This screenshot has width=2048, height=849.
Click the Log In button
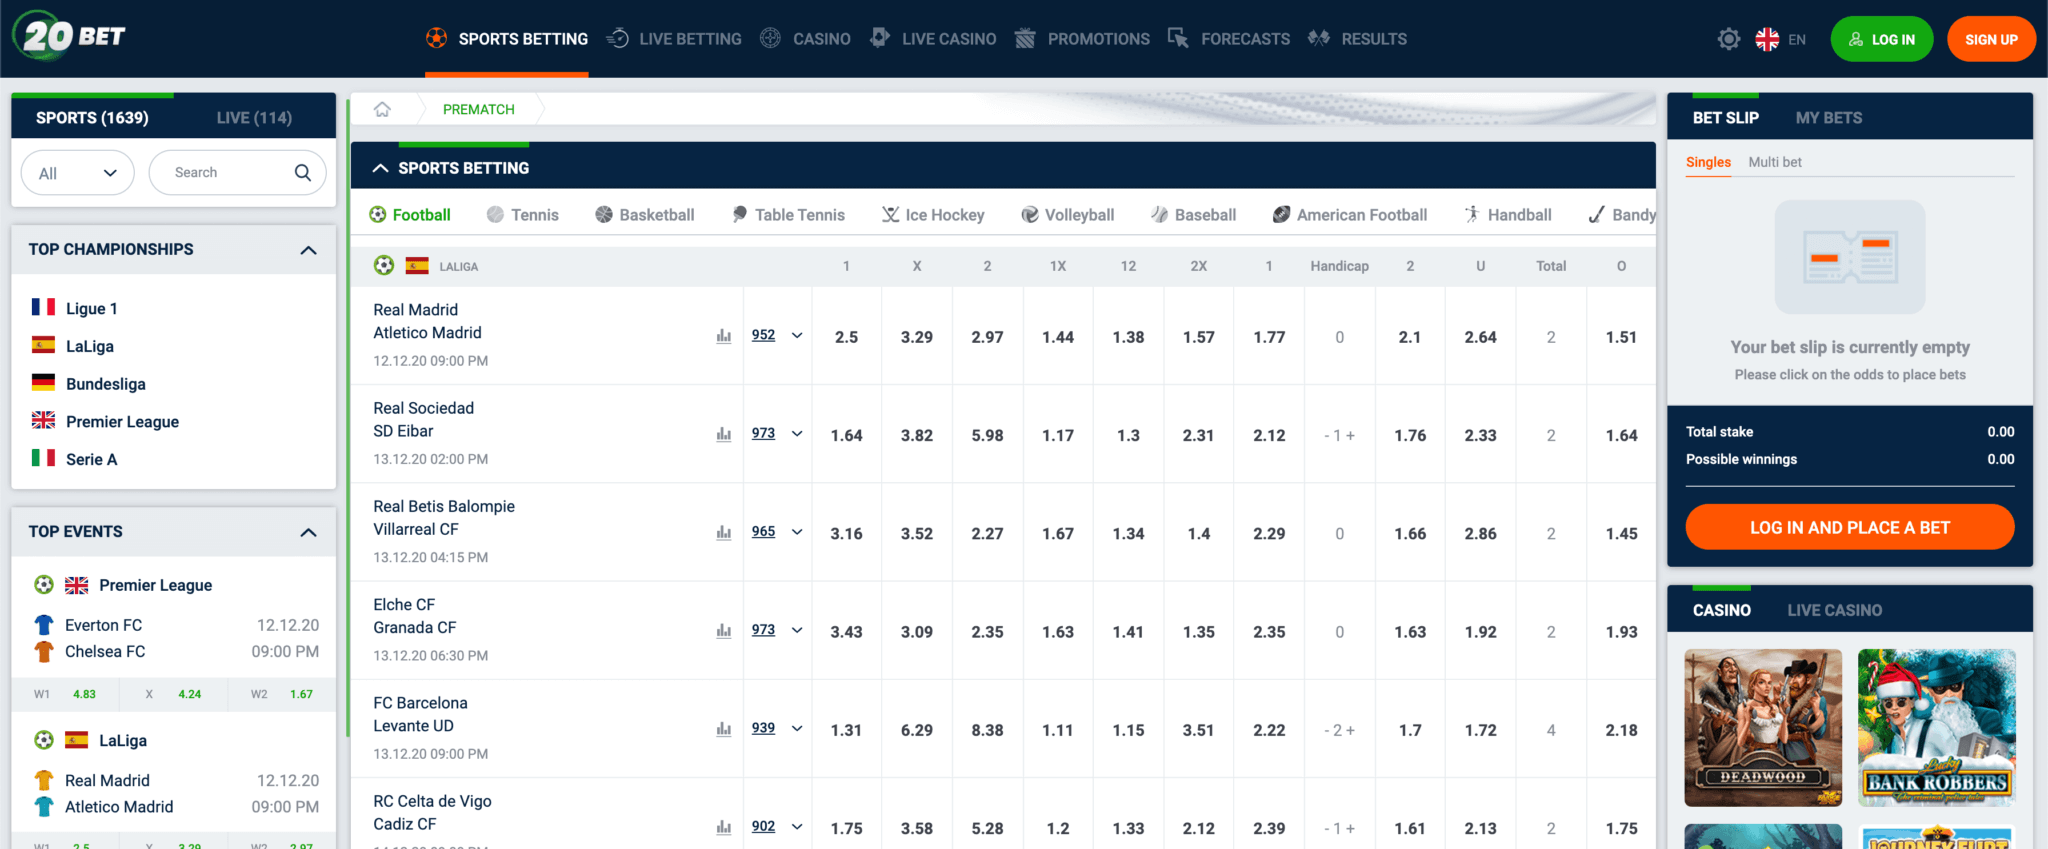[x=1882, y=39]
